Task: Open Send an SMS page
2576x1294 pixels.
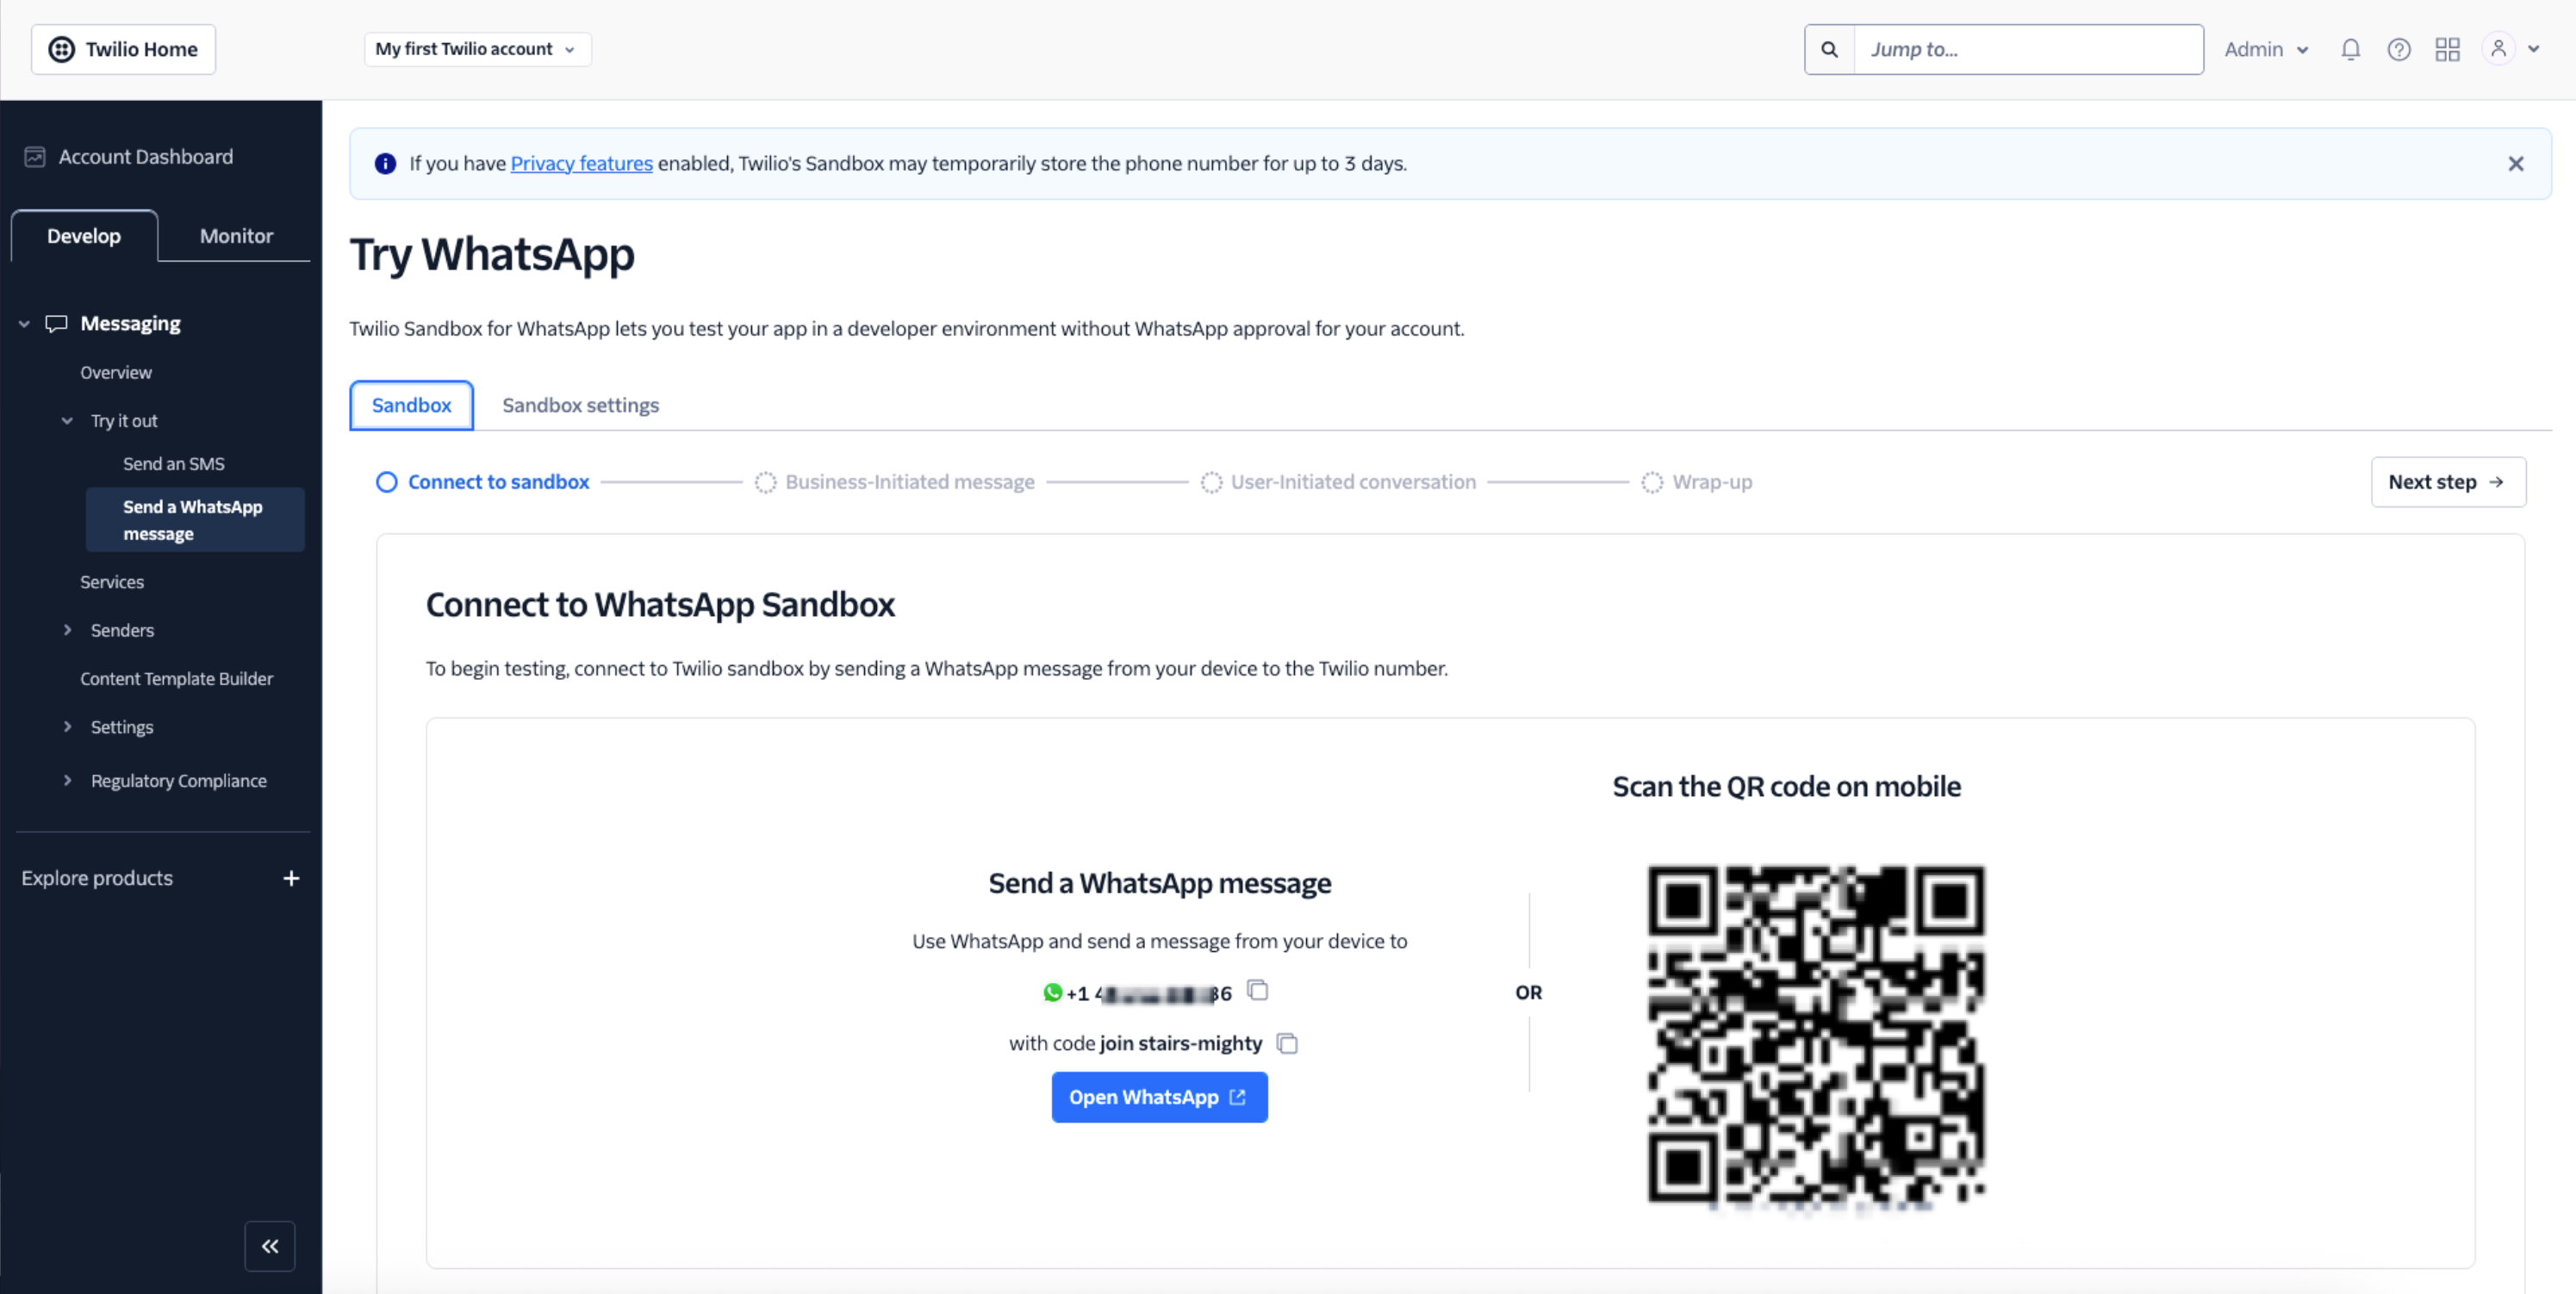Action: (x=174, y=464)
